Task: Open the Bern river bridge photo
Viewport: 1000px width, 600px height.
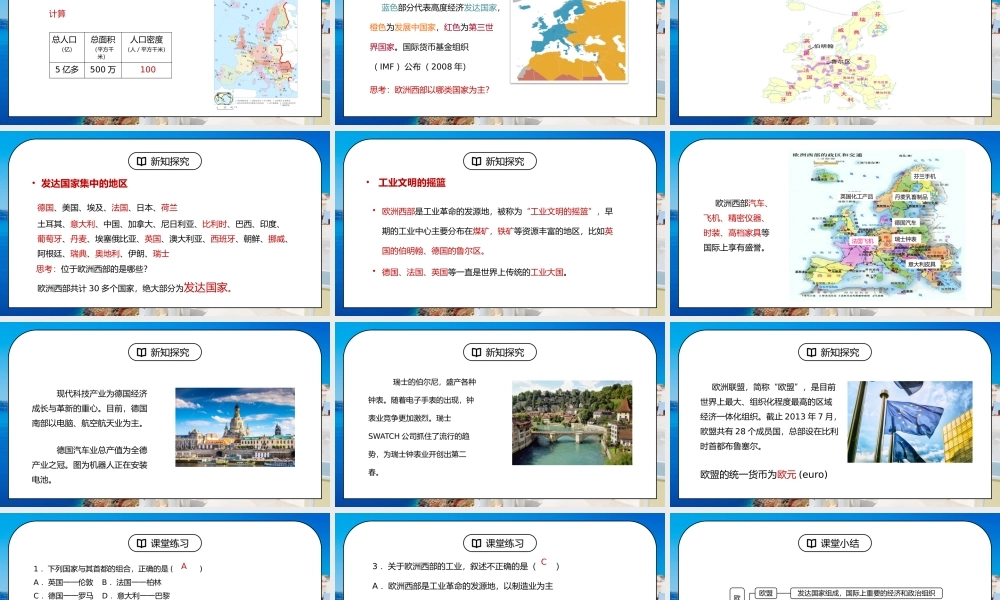Action: pos(572,423)
